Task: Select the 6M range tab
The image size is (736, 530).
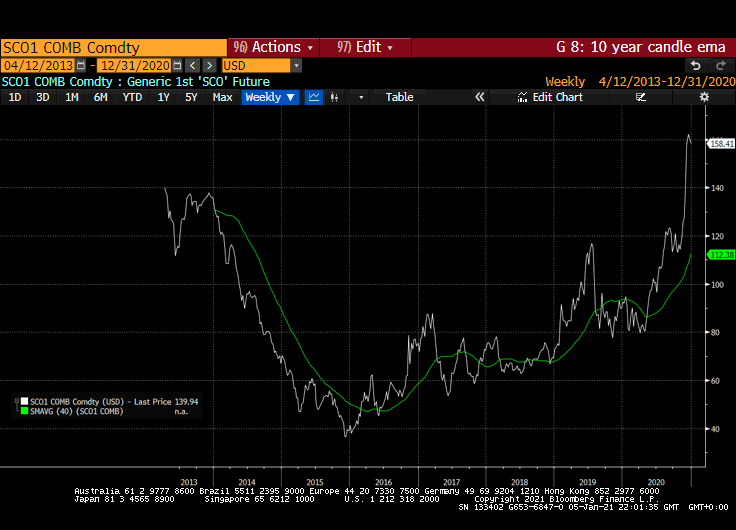Action: coord(100,97)
